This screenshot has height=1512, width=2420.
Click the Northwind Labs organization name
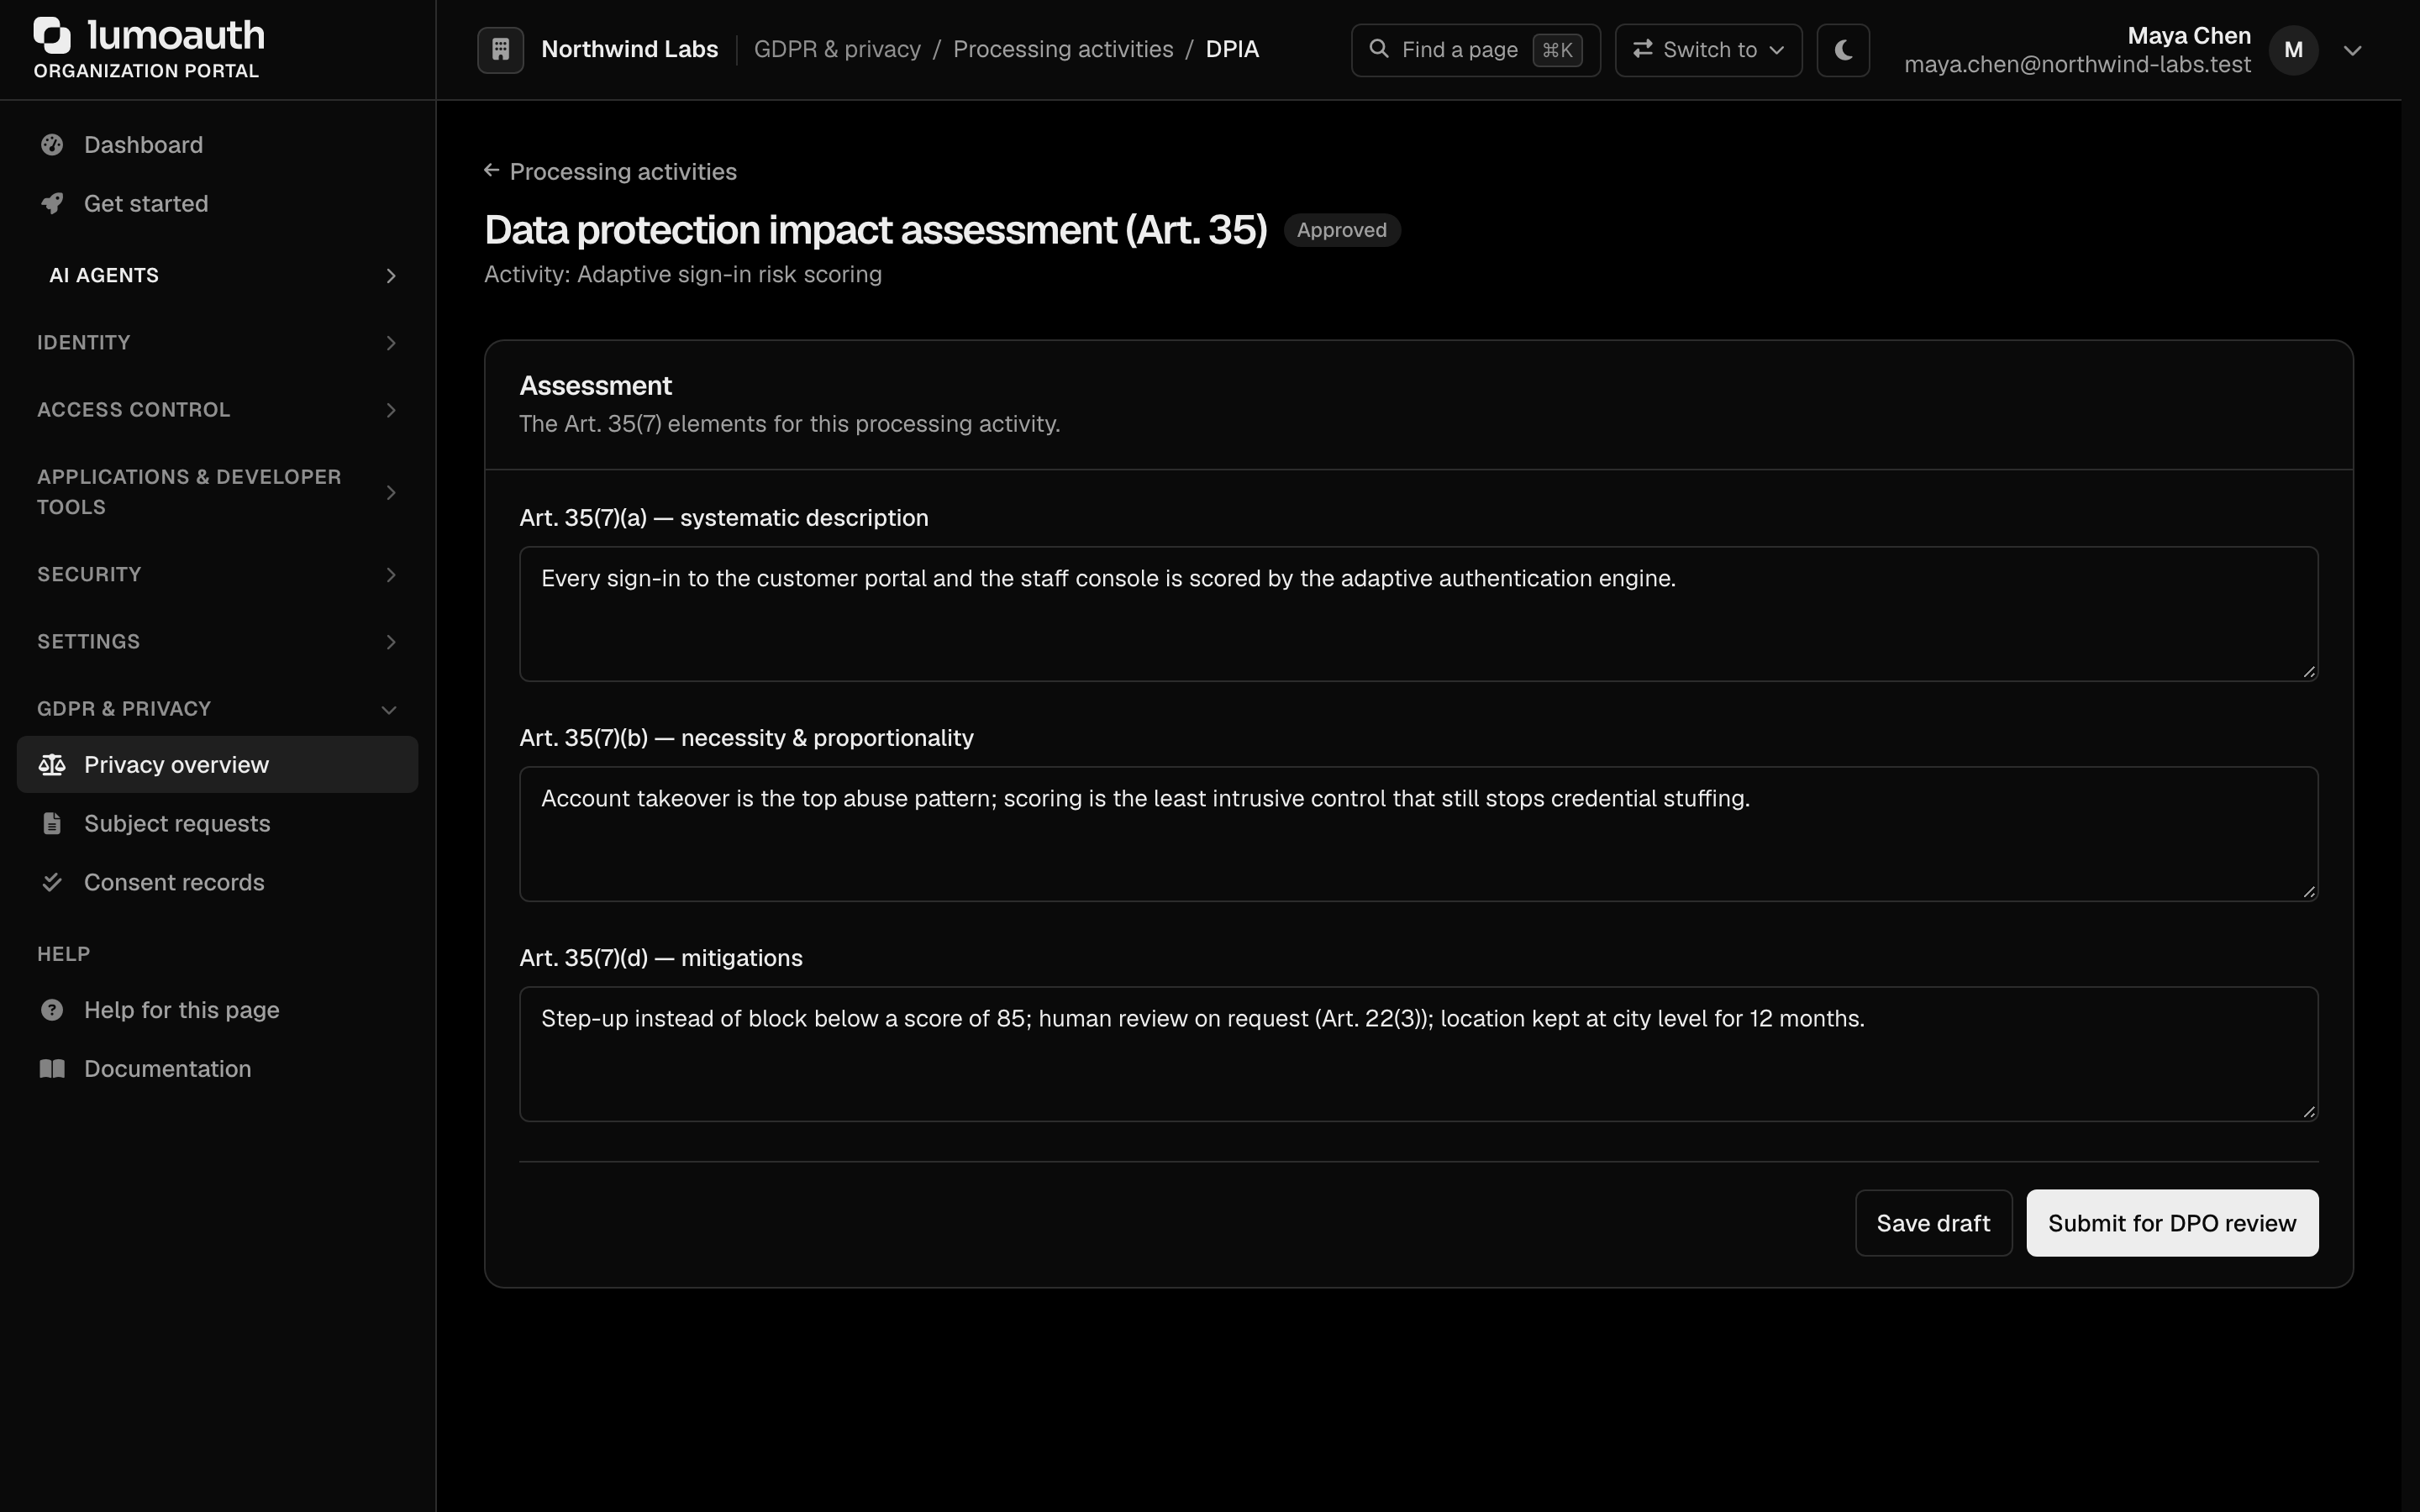pyautogui.click(x=629, y=50)
